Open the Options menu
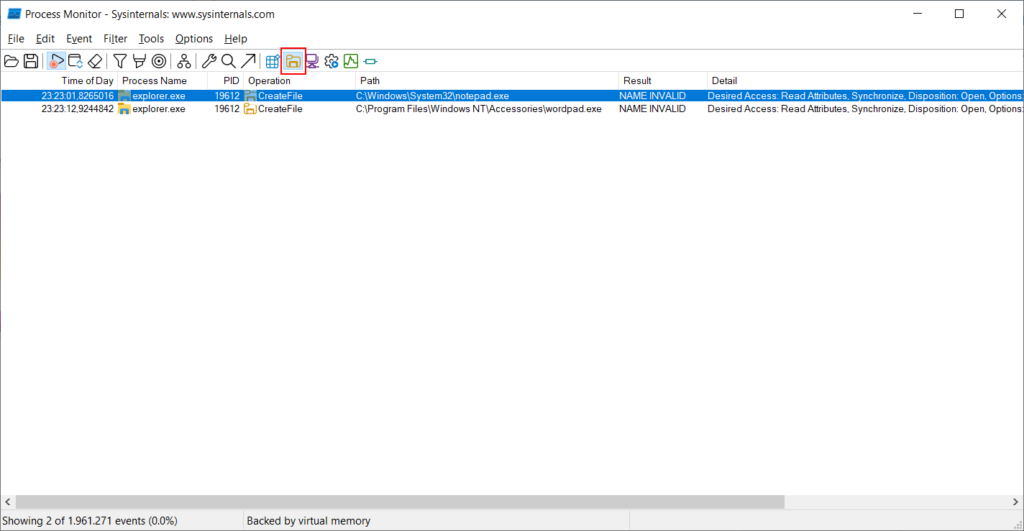Viewport: 1024px width, 531px height. coord(194,39)
